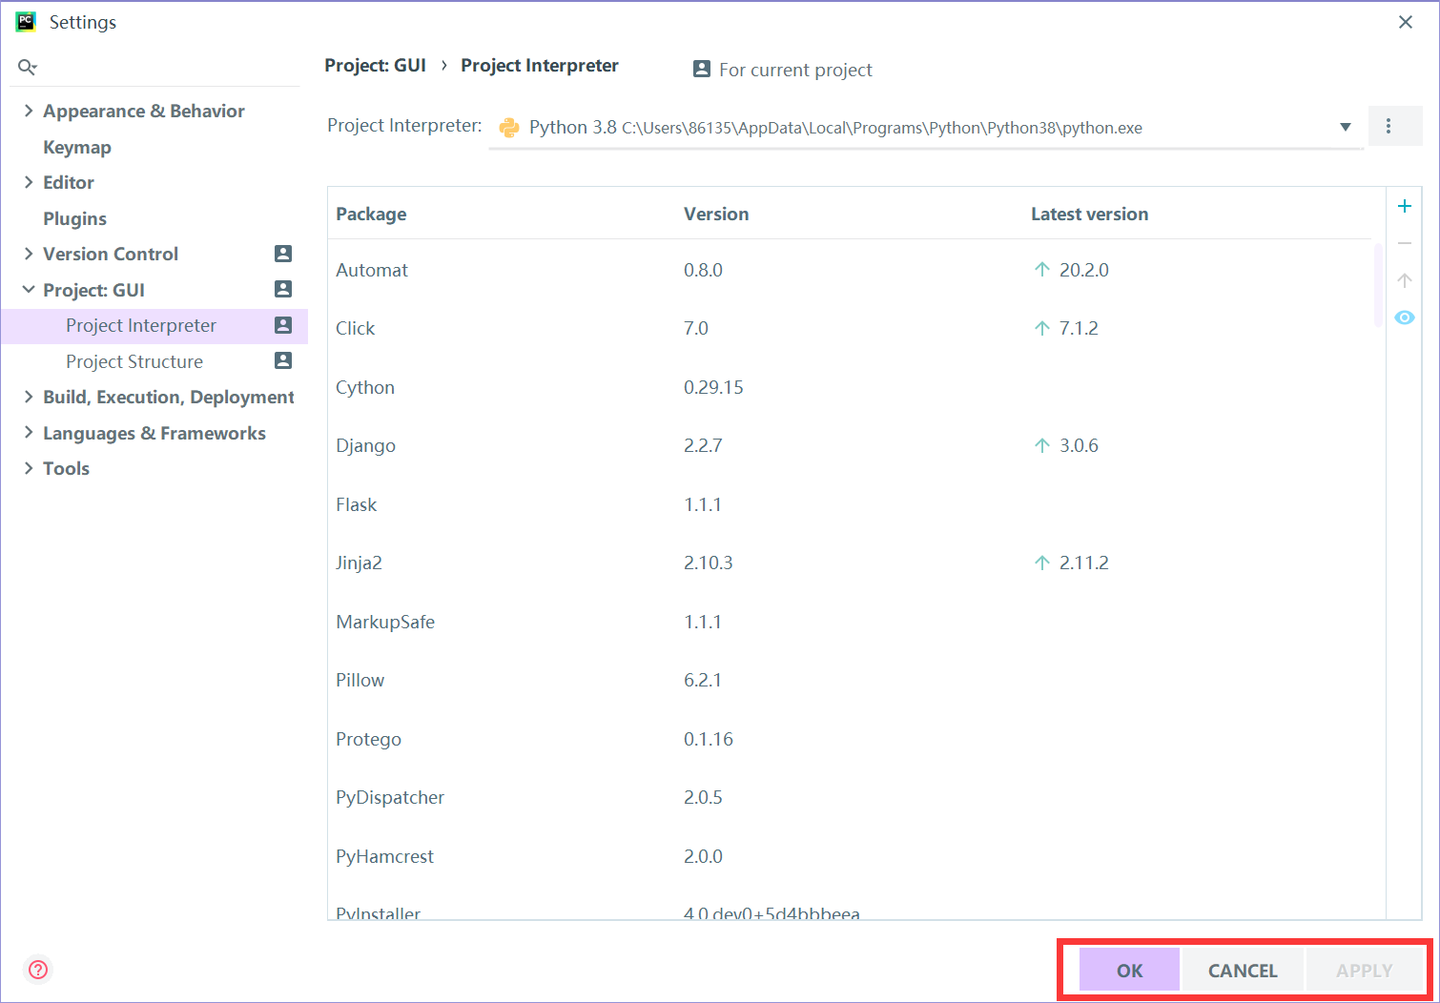Click the Package column header
Image resolution: width=1440 pixels, height=1003 pixels.
tap(371, 214)
